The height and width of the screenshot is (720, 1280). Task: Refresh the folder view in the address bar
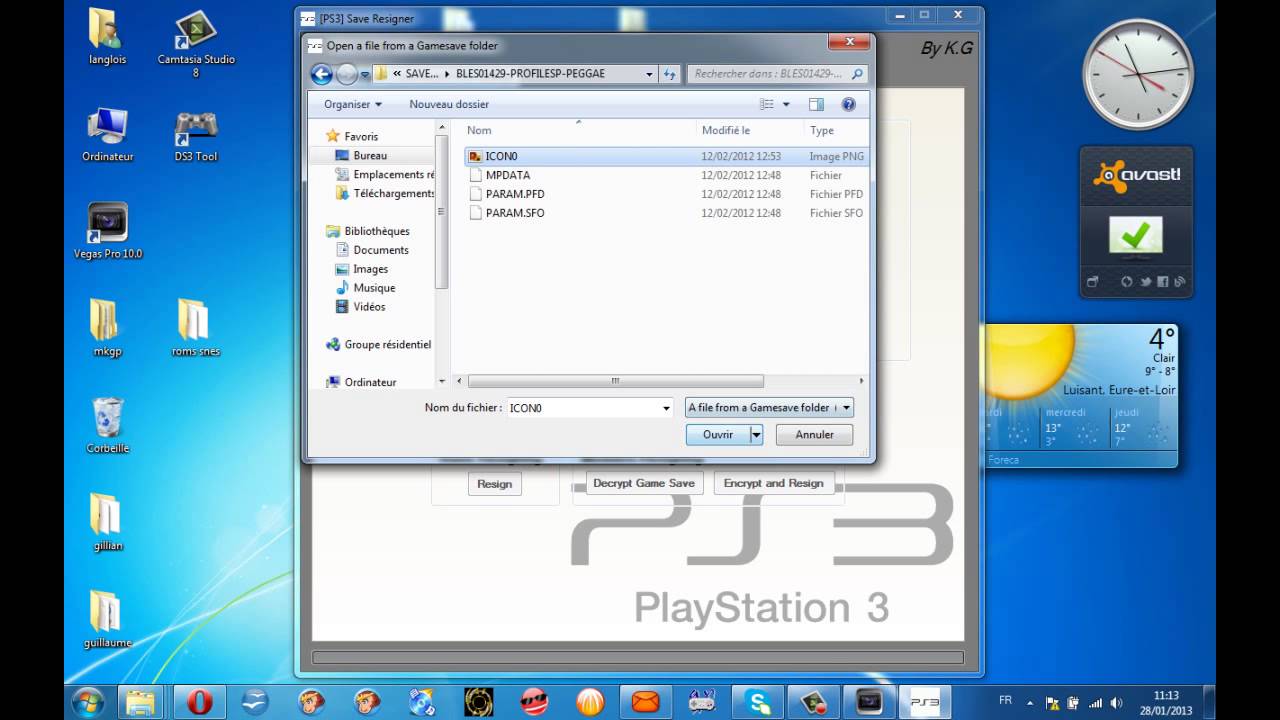[x=670, y=73]
